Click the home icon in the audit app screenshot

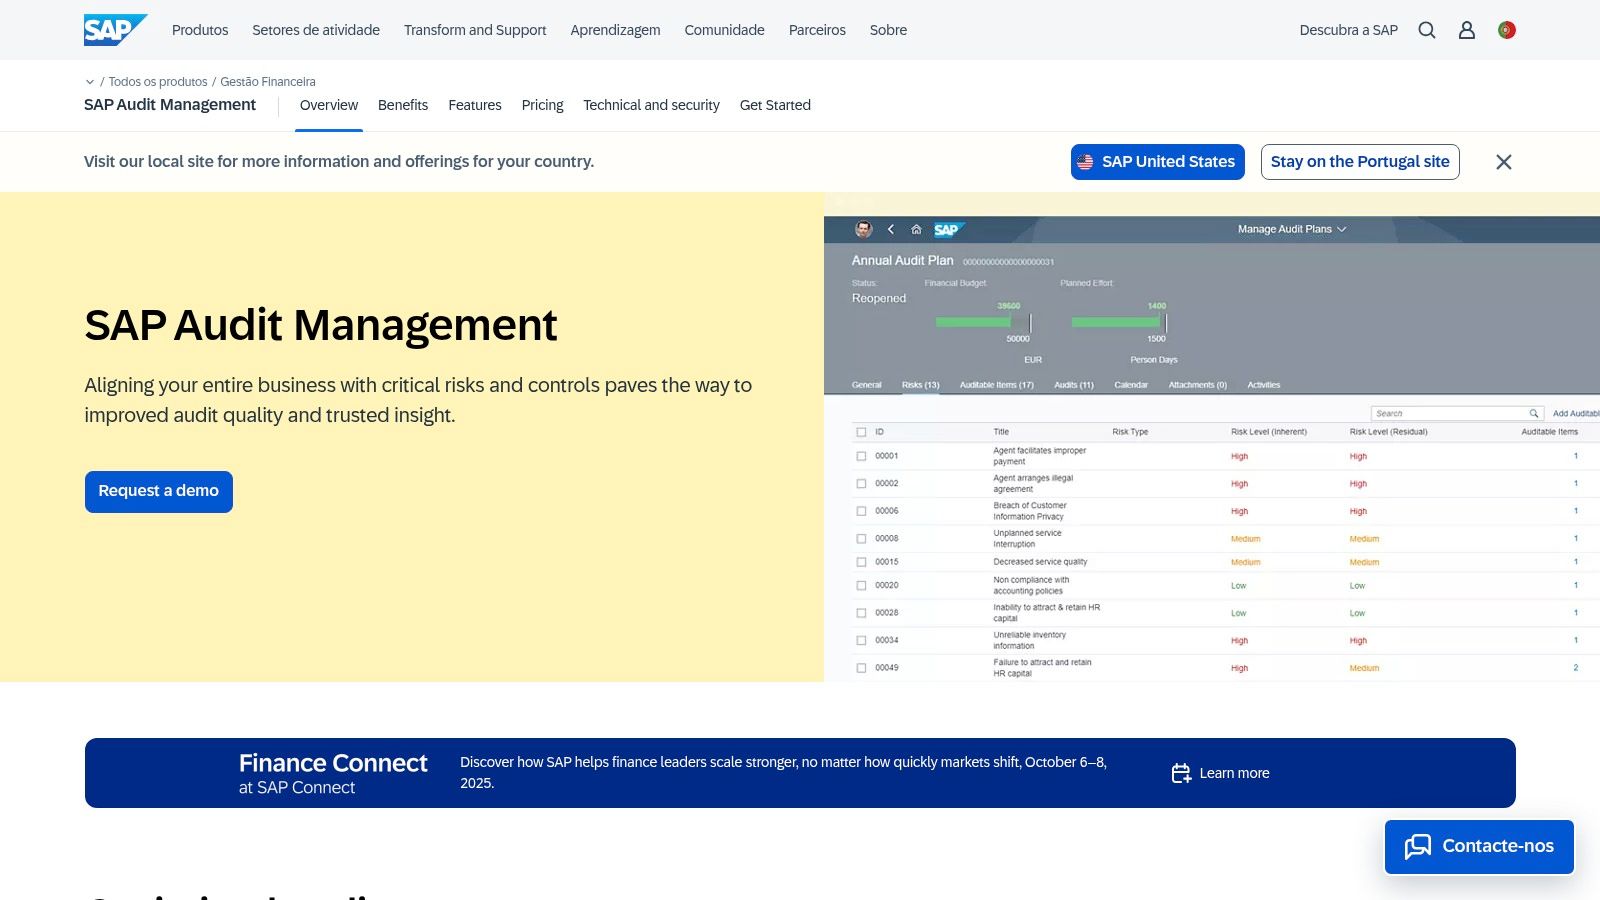[916, 229]
